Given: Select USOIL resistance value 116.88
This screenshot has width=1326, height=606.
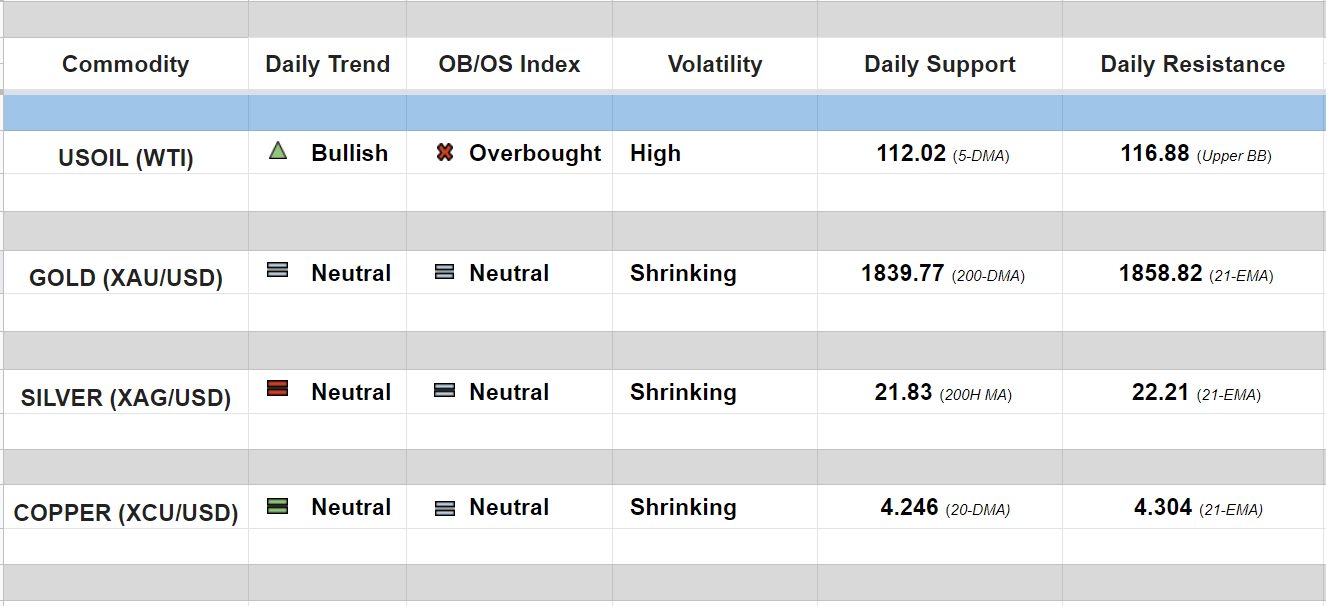Looking at the screenshot, I should (x=1155, y=153).
